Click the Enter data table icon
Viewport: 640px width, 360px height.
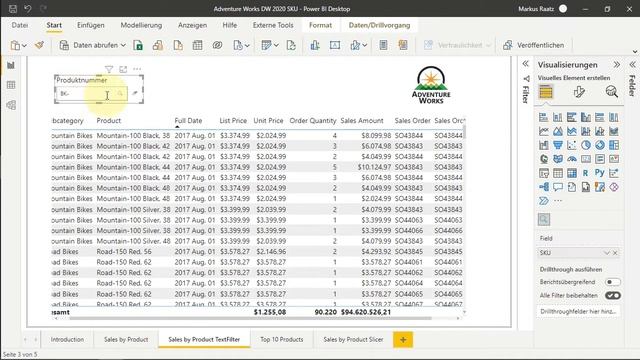pyautogui.click(x=198, y=45)
